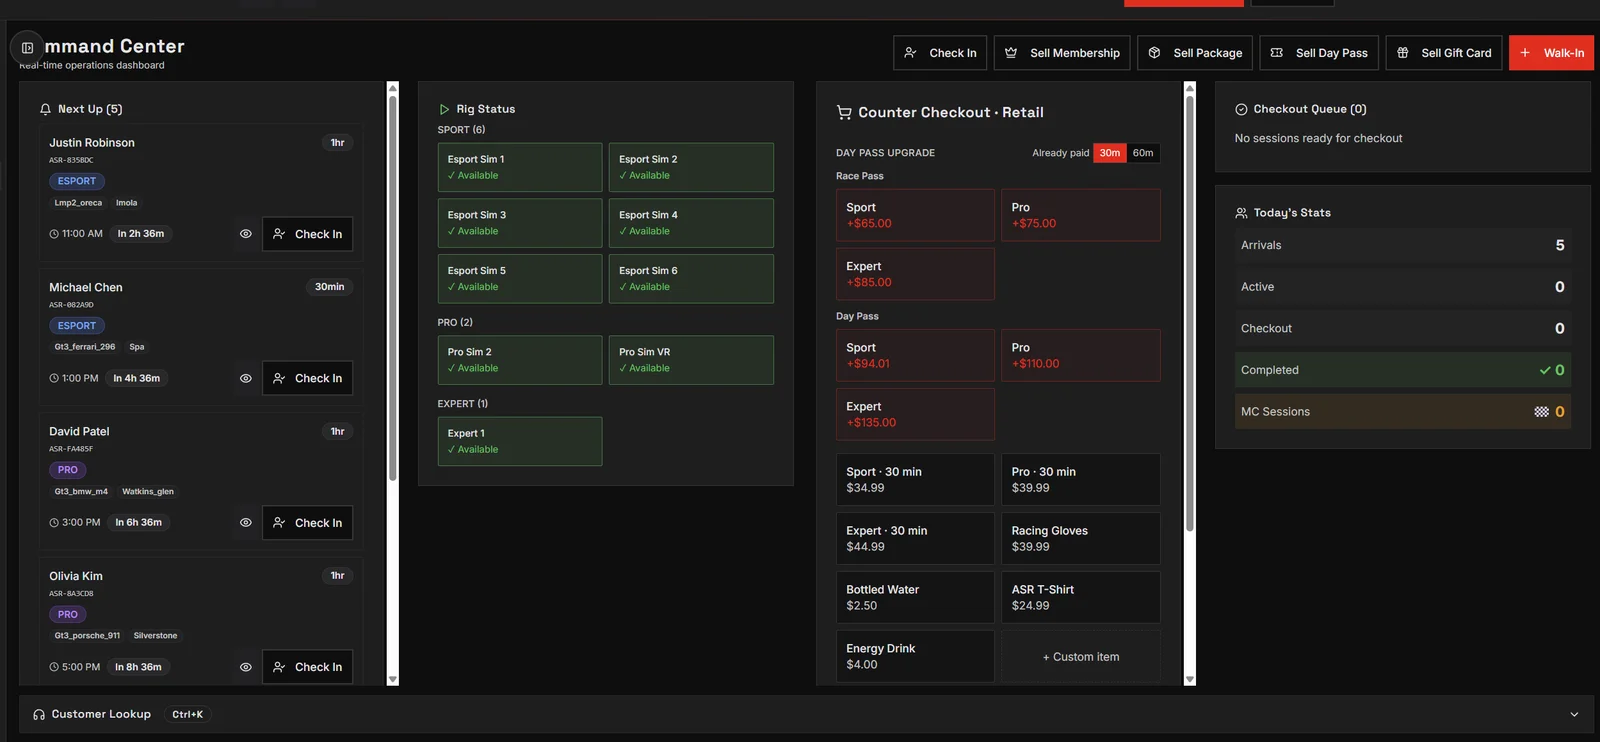Add Sport 30 min $34.99 item
Screen dimensions: 1600x742
click(915, 480)
